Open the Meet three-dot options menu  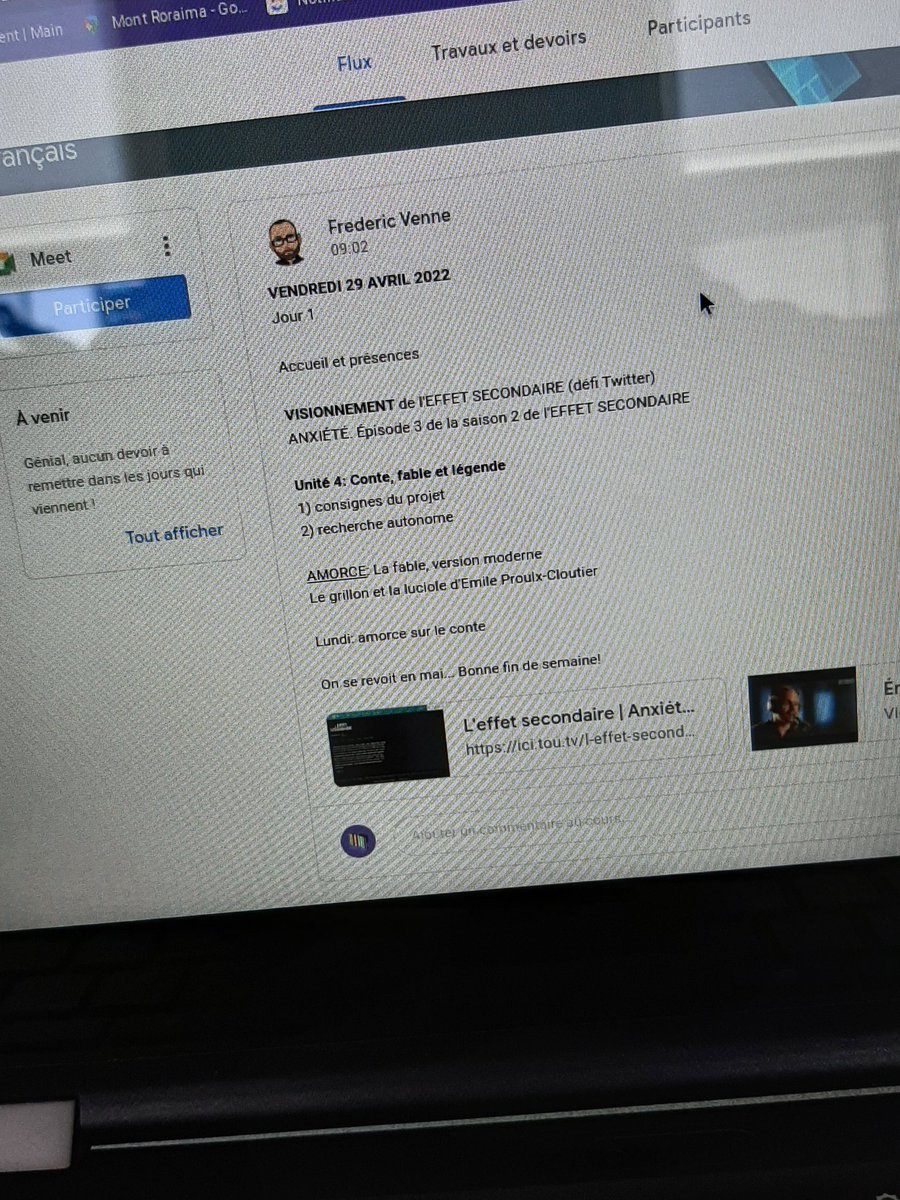click(x=166, y=245)
